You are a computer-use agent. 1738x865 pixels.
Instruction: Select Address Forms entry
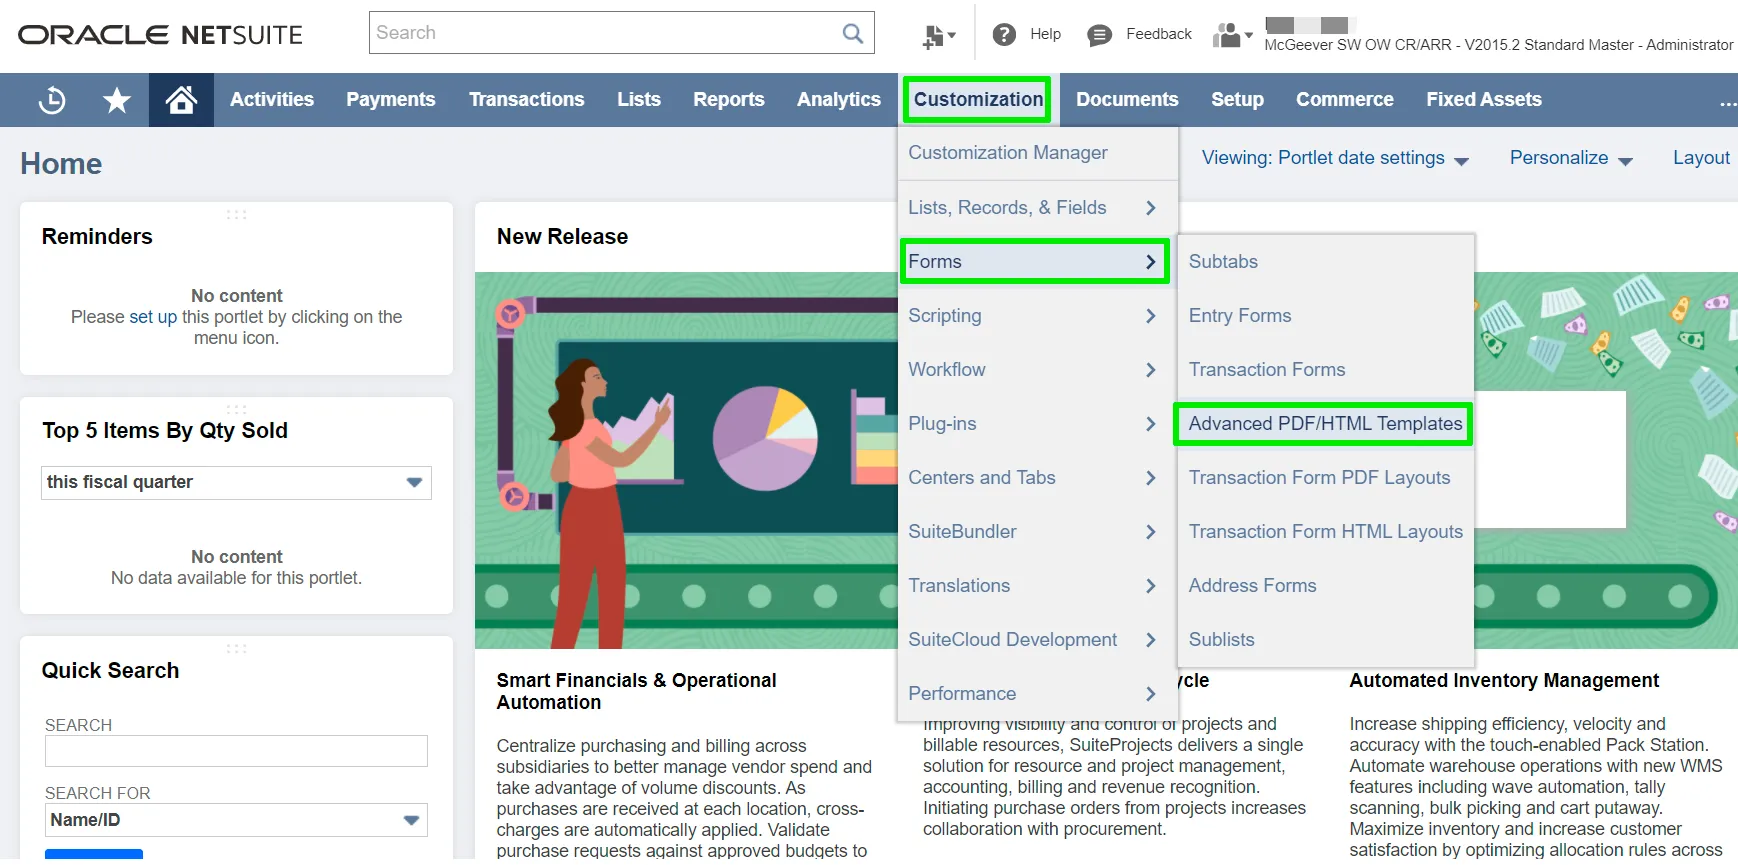(x=1252, y=585)
